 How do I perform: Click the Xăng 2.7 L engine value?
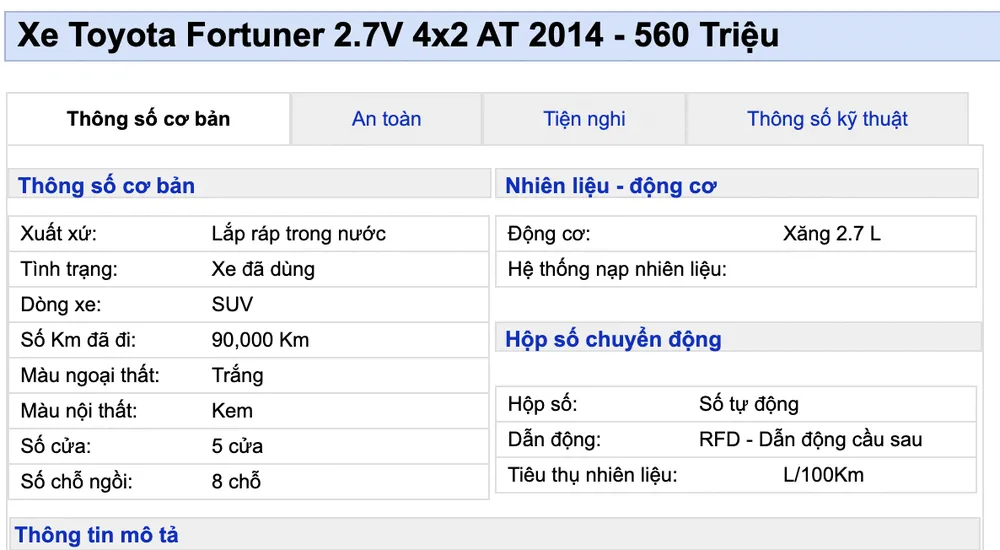pyautogui.click(x=832, y=234)
